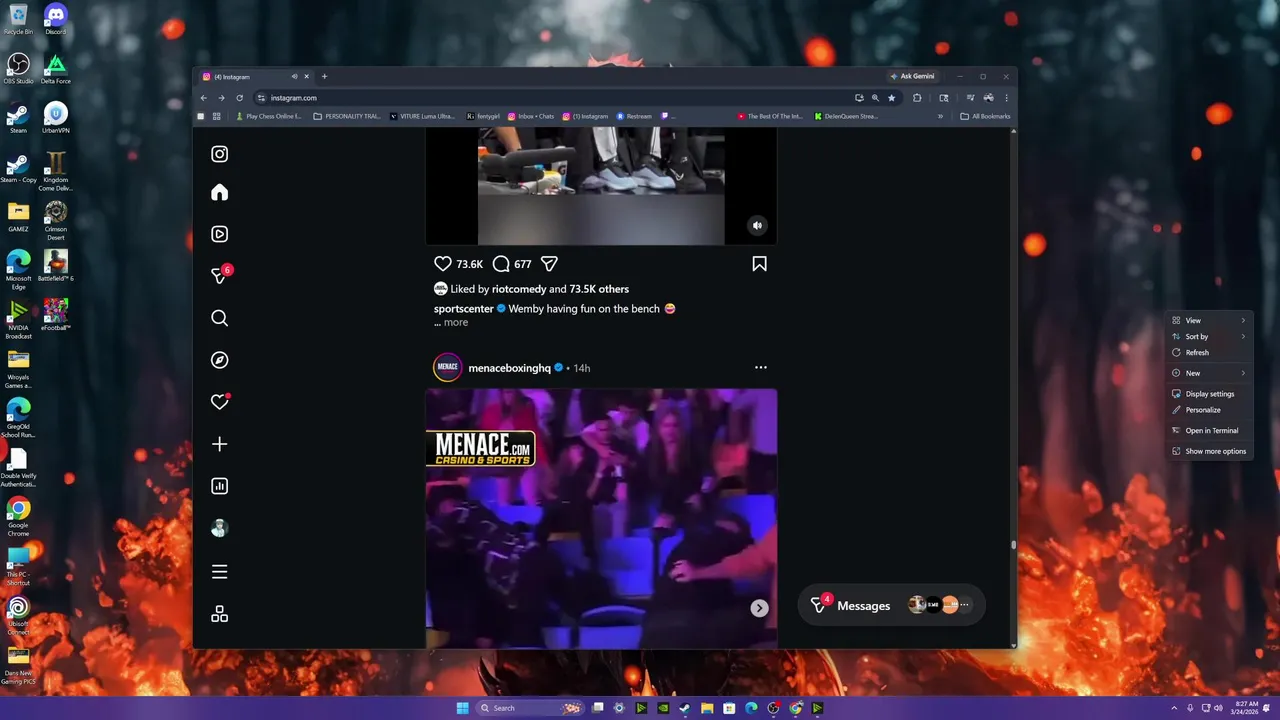Open 'Inbox • Chats' bookmark
Screen dimensions: 1280x720
pyautogui.click(x=530, y=116)
